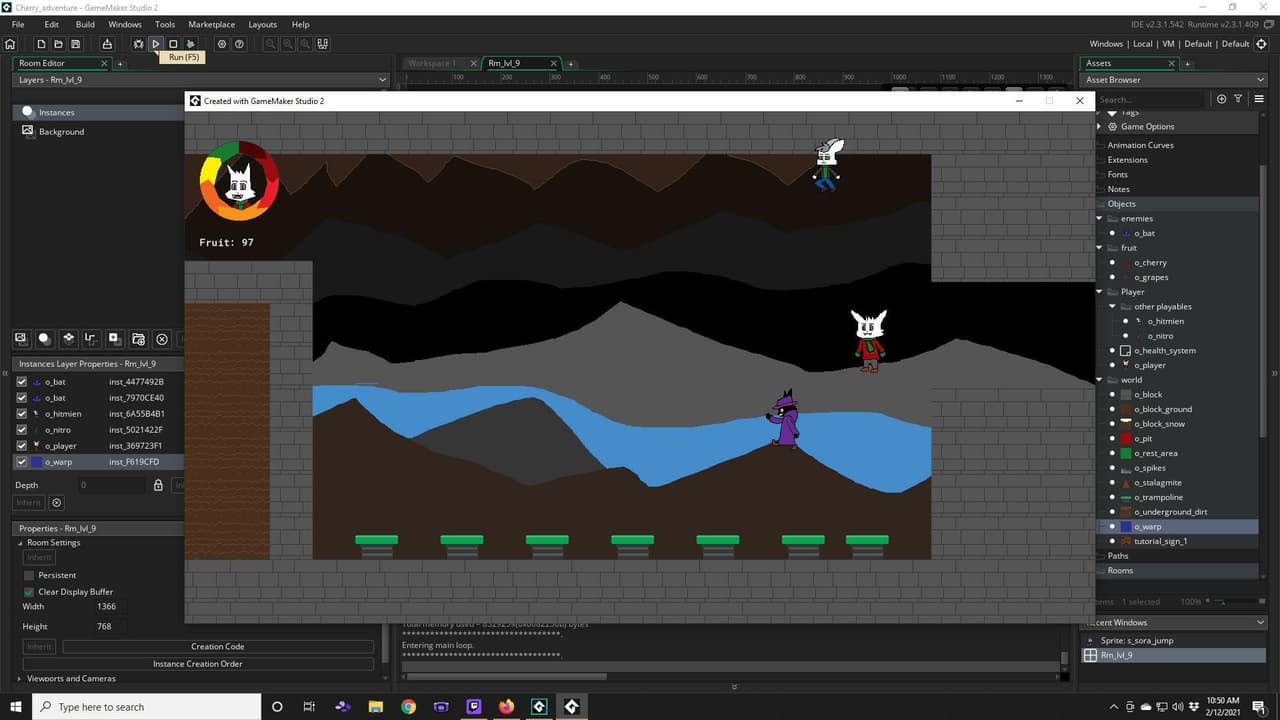Create a new tile layer icon
The image size is (1280, 720).
pyautogui.click(x=68, y=339)
